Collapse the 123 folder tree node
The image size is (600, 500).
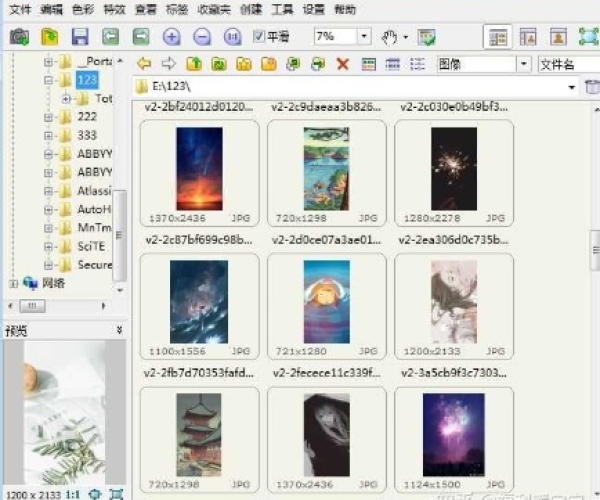(x=48, y=80)
